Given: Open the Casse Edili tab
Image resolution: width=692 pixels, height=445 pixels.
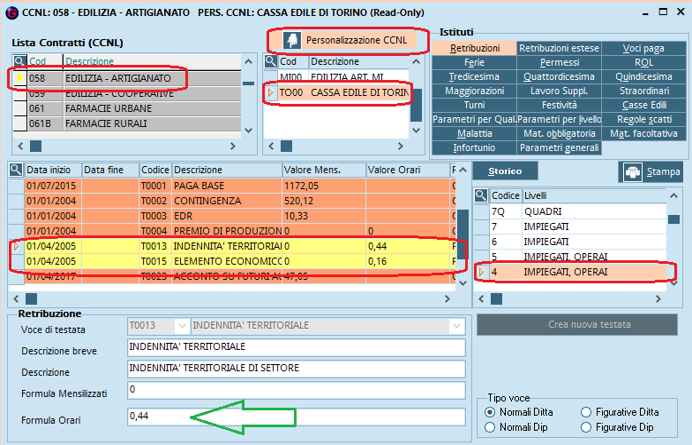Looking at the screenshot, I should click(x=644, y=105).
